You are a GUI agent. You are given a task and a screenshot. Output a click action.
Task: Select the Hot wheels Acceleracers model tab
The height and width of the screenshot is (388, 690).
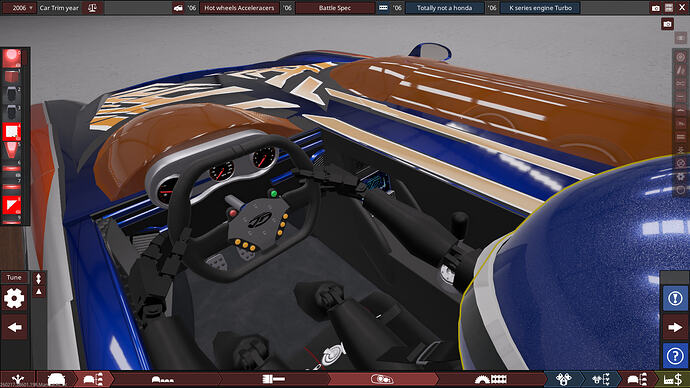pos(239,8)
